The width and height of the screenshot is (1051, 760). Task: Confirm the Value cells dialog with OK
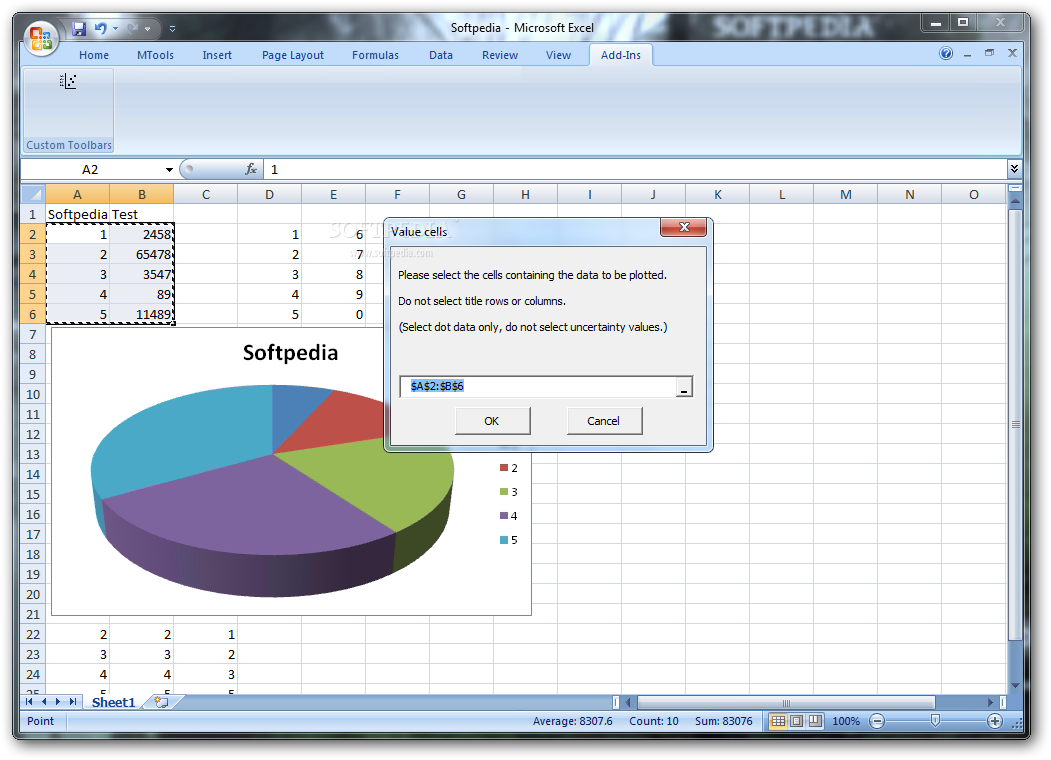[492, 421]
